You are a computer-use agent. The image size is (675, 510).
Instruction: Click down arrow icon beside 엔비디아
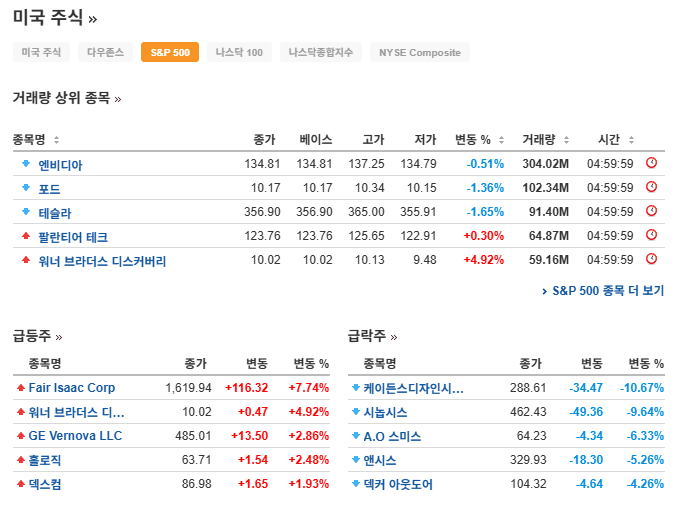(26, 163)
